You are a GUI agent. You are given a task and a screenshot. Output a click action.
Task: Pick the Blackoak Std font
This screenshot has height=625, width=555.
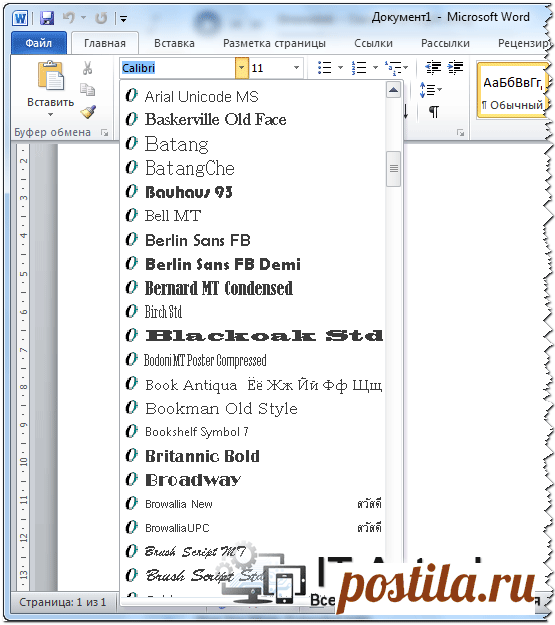pos(252,336)
